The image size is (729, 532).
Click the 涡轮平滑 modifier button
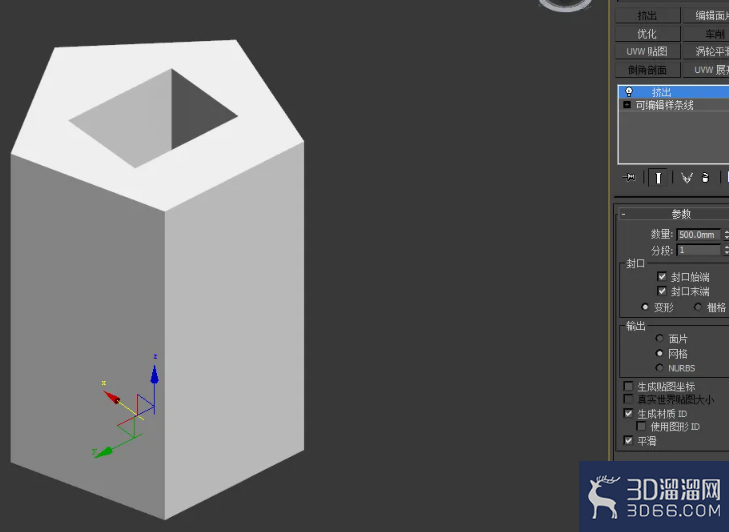[x=706, y=51]
